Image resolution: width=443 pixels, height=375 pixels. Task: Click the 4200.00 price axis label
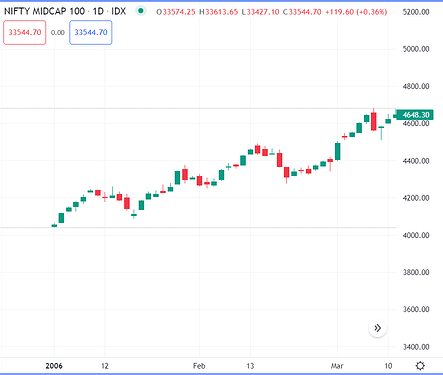coord(416,198)
